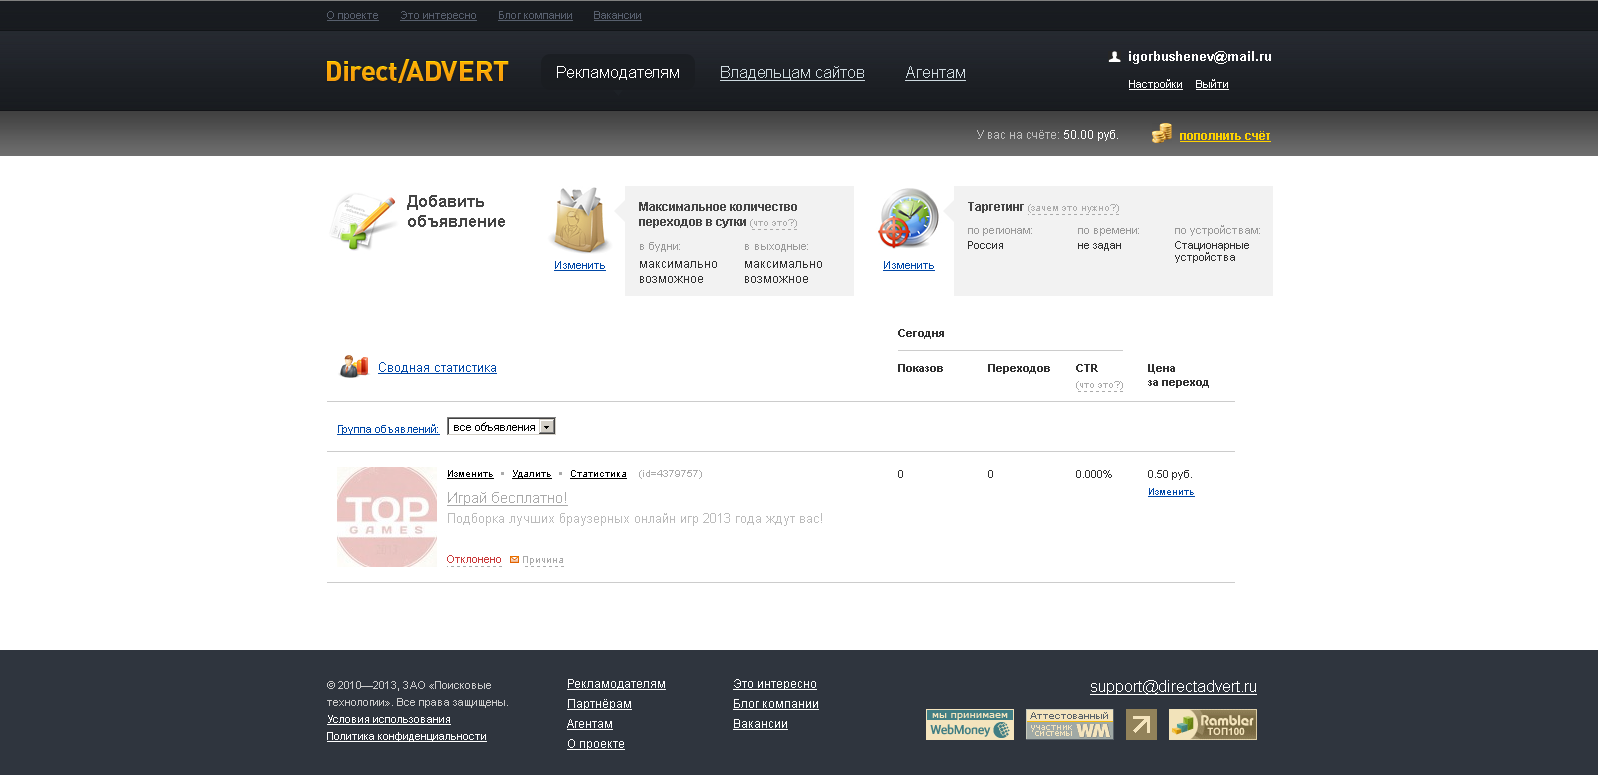This screenshot has height=775, width=1598.
Task: Open 'Сводная статистика' link
Action: click(x=437, y=367)
